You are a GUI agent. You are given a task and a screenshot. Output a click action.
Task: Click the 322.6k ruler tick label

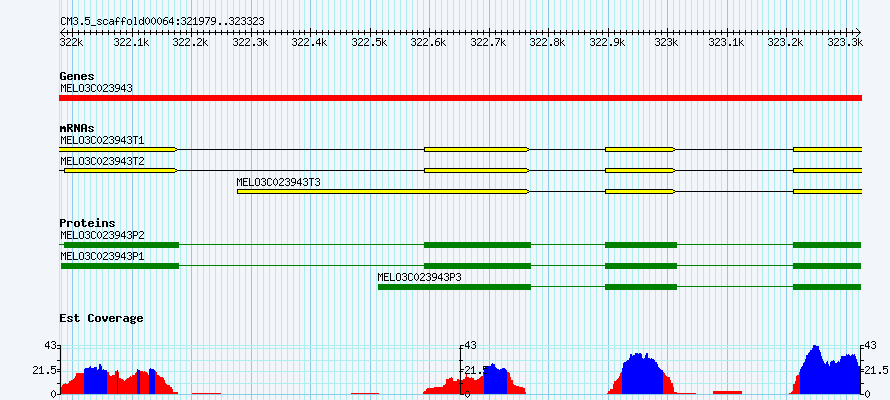click(x=428, y=42)
